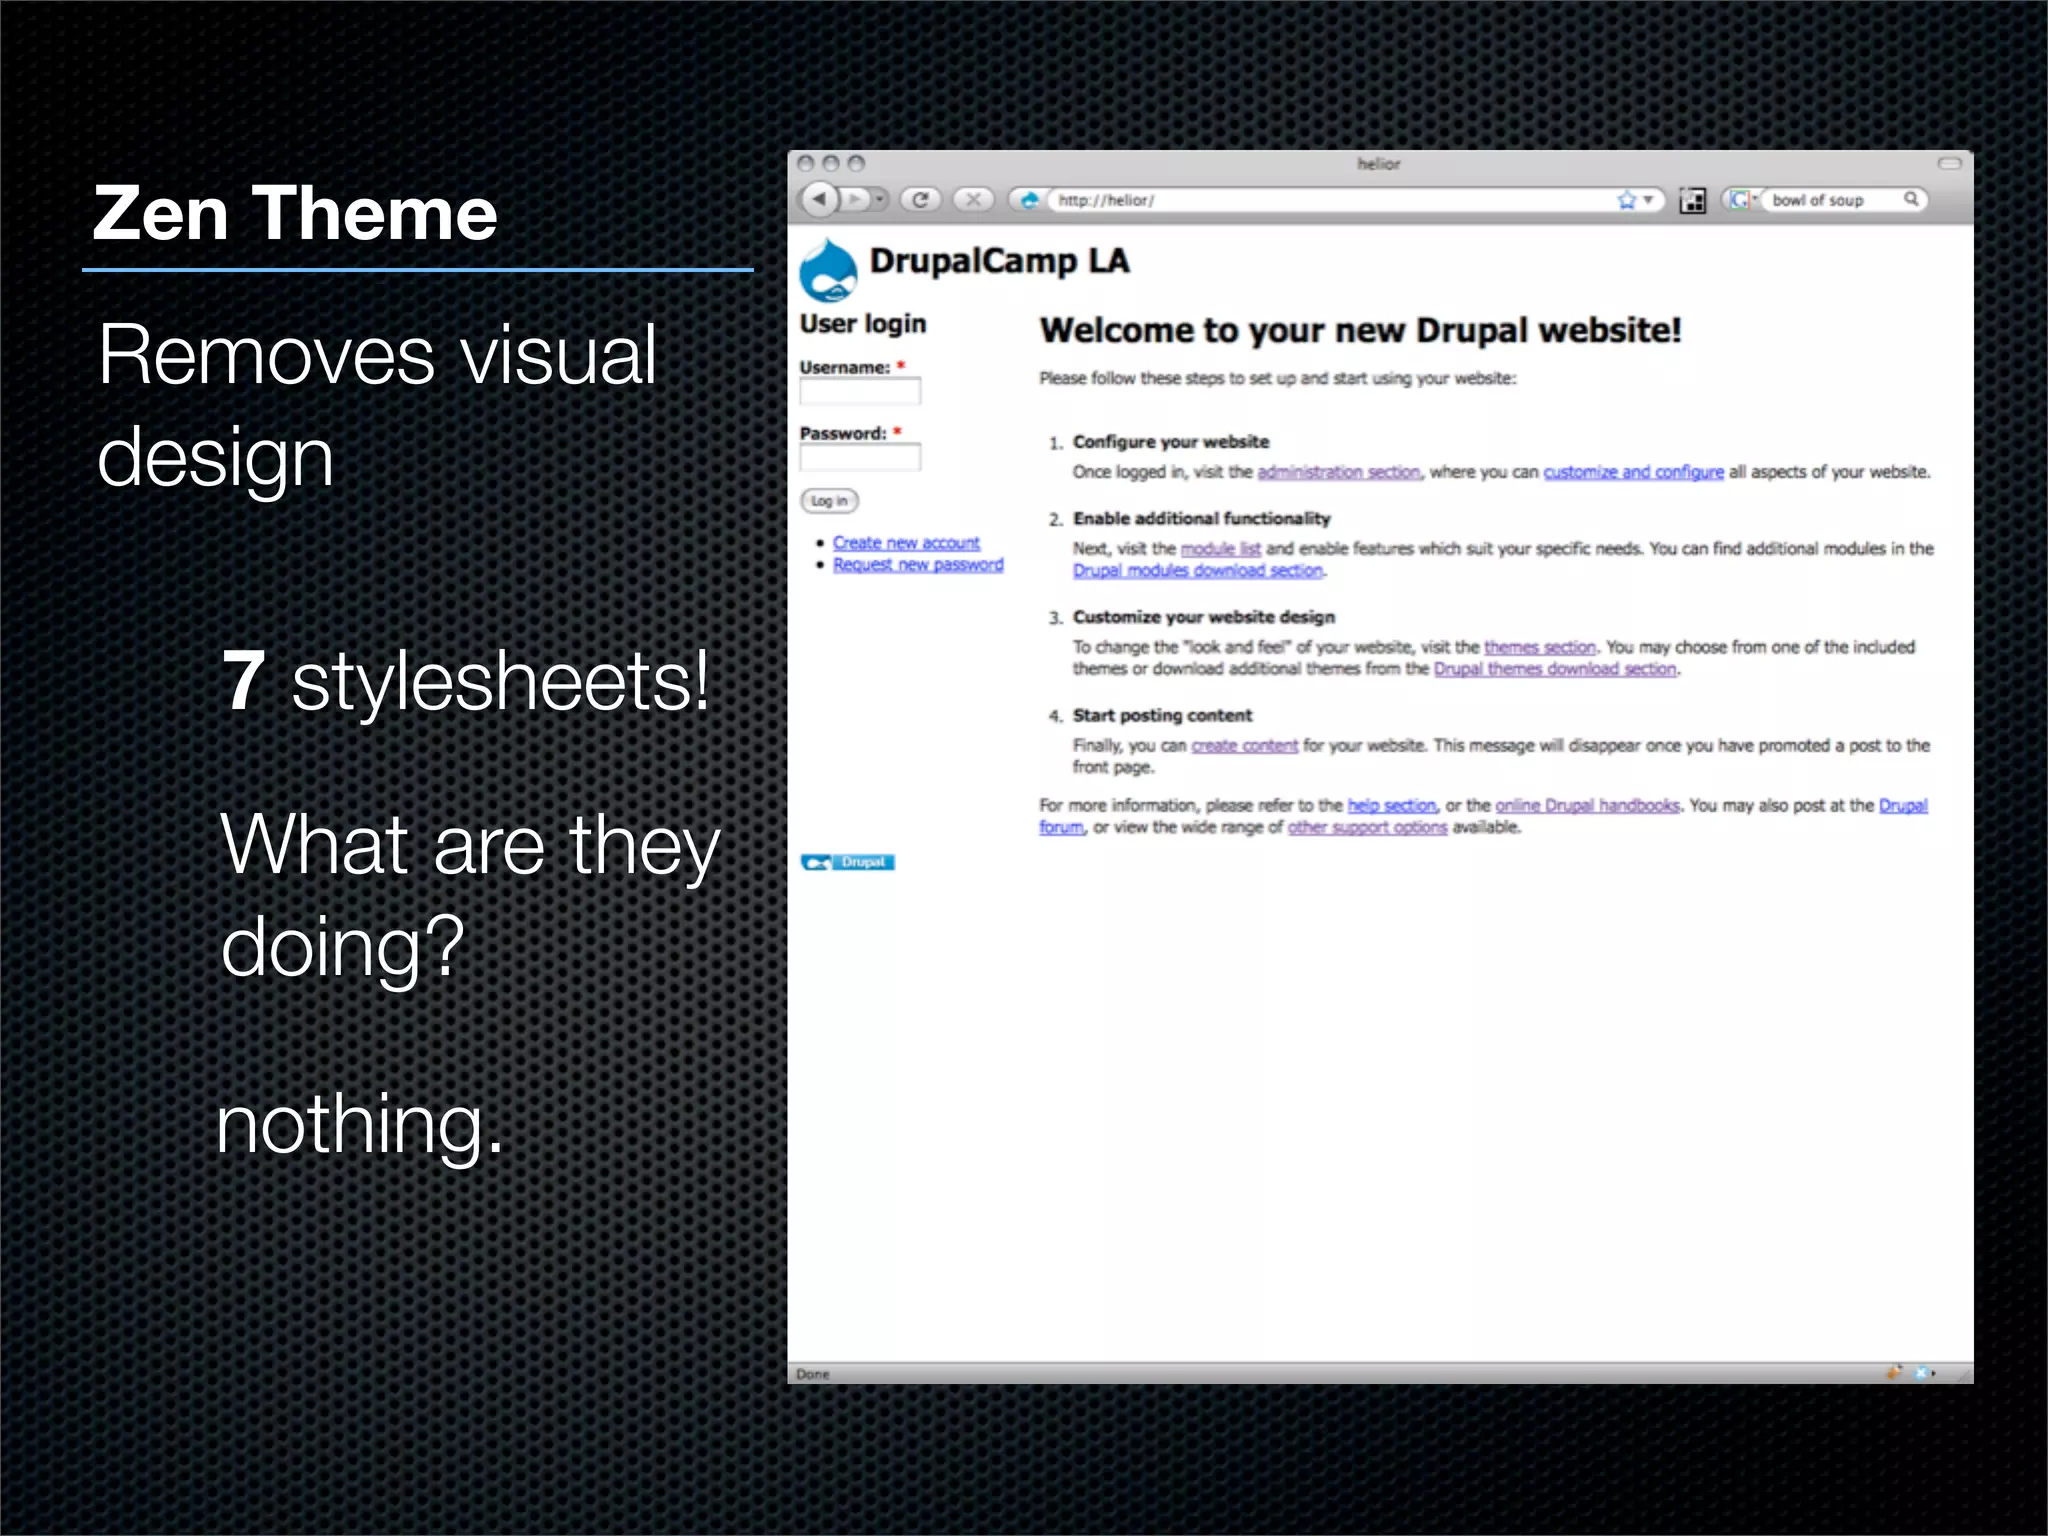The width and height of the screenshot is (2048, 1536).
Task: Open the Google search engine selector
Action: (x=1742, y=199)
